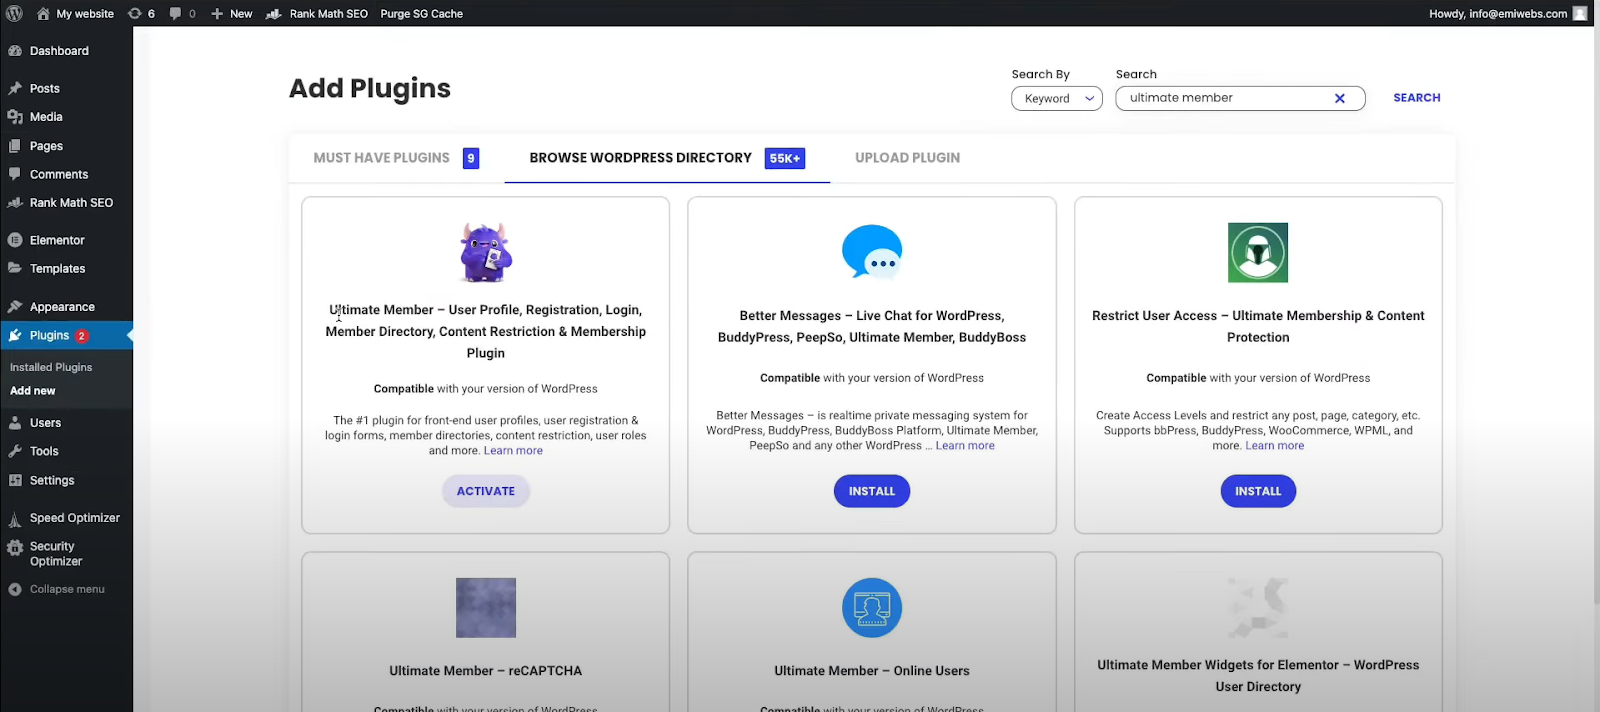Click the Better Messages chat bubble icon

[872, 251]
